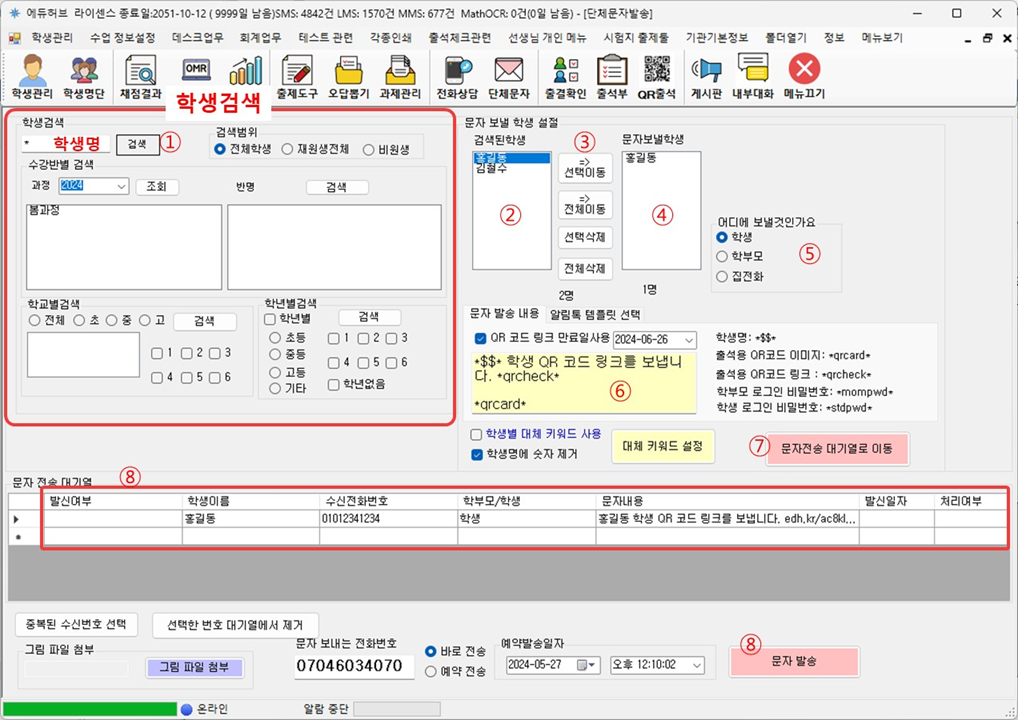Screen dimensions: 1018x720
Task: Choose 학부모 as the message recipient
Action: (x=723, y=256)
